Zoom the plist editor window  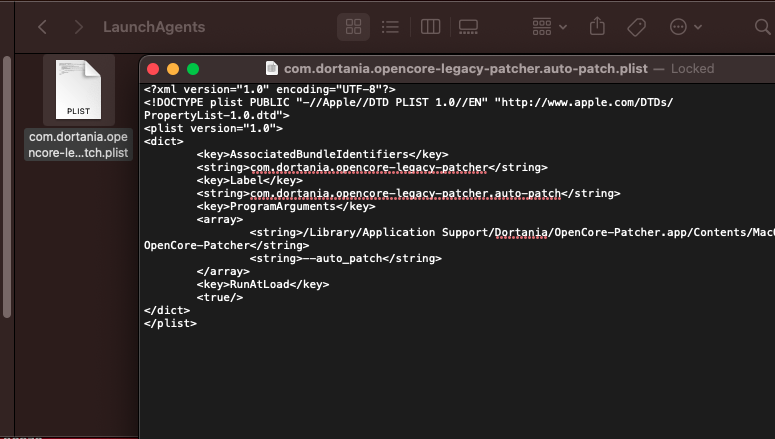[193, 69]
